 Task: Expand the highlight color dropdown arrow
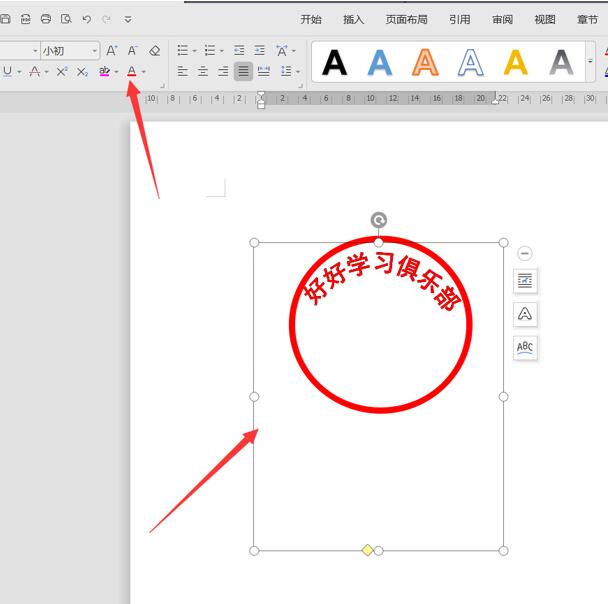[116, 72]
